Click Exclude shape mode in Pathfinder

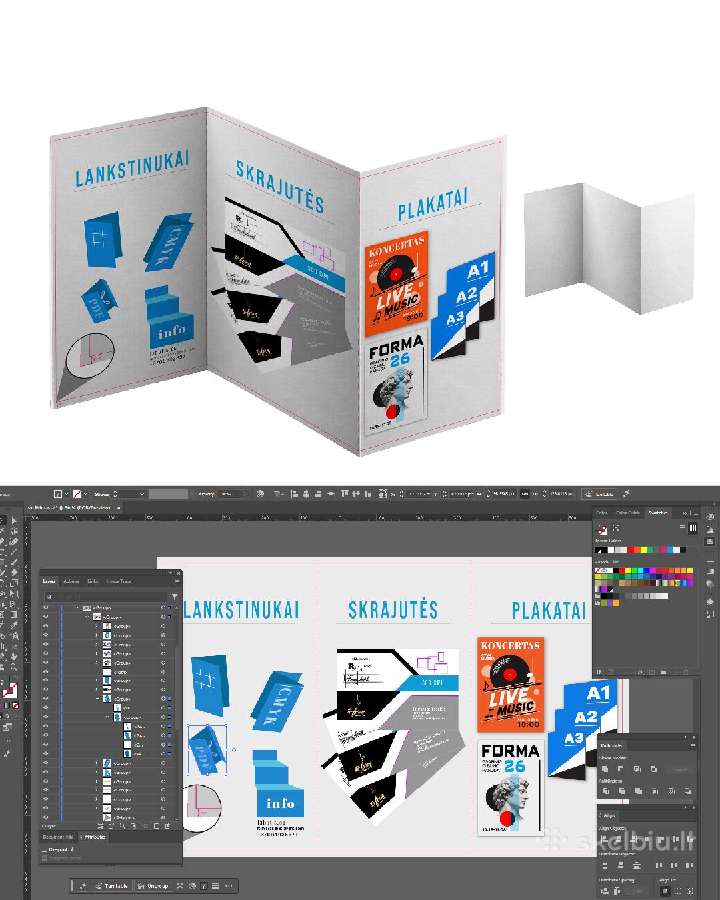click(653, 769)
